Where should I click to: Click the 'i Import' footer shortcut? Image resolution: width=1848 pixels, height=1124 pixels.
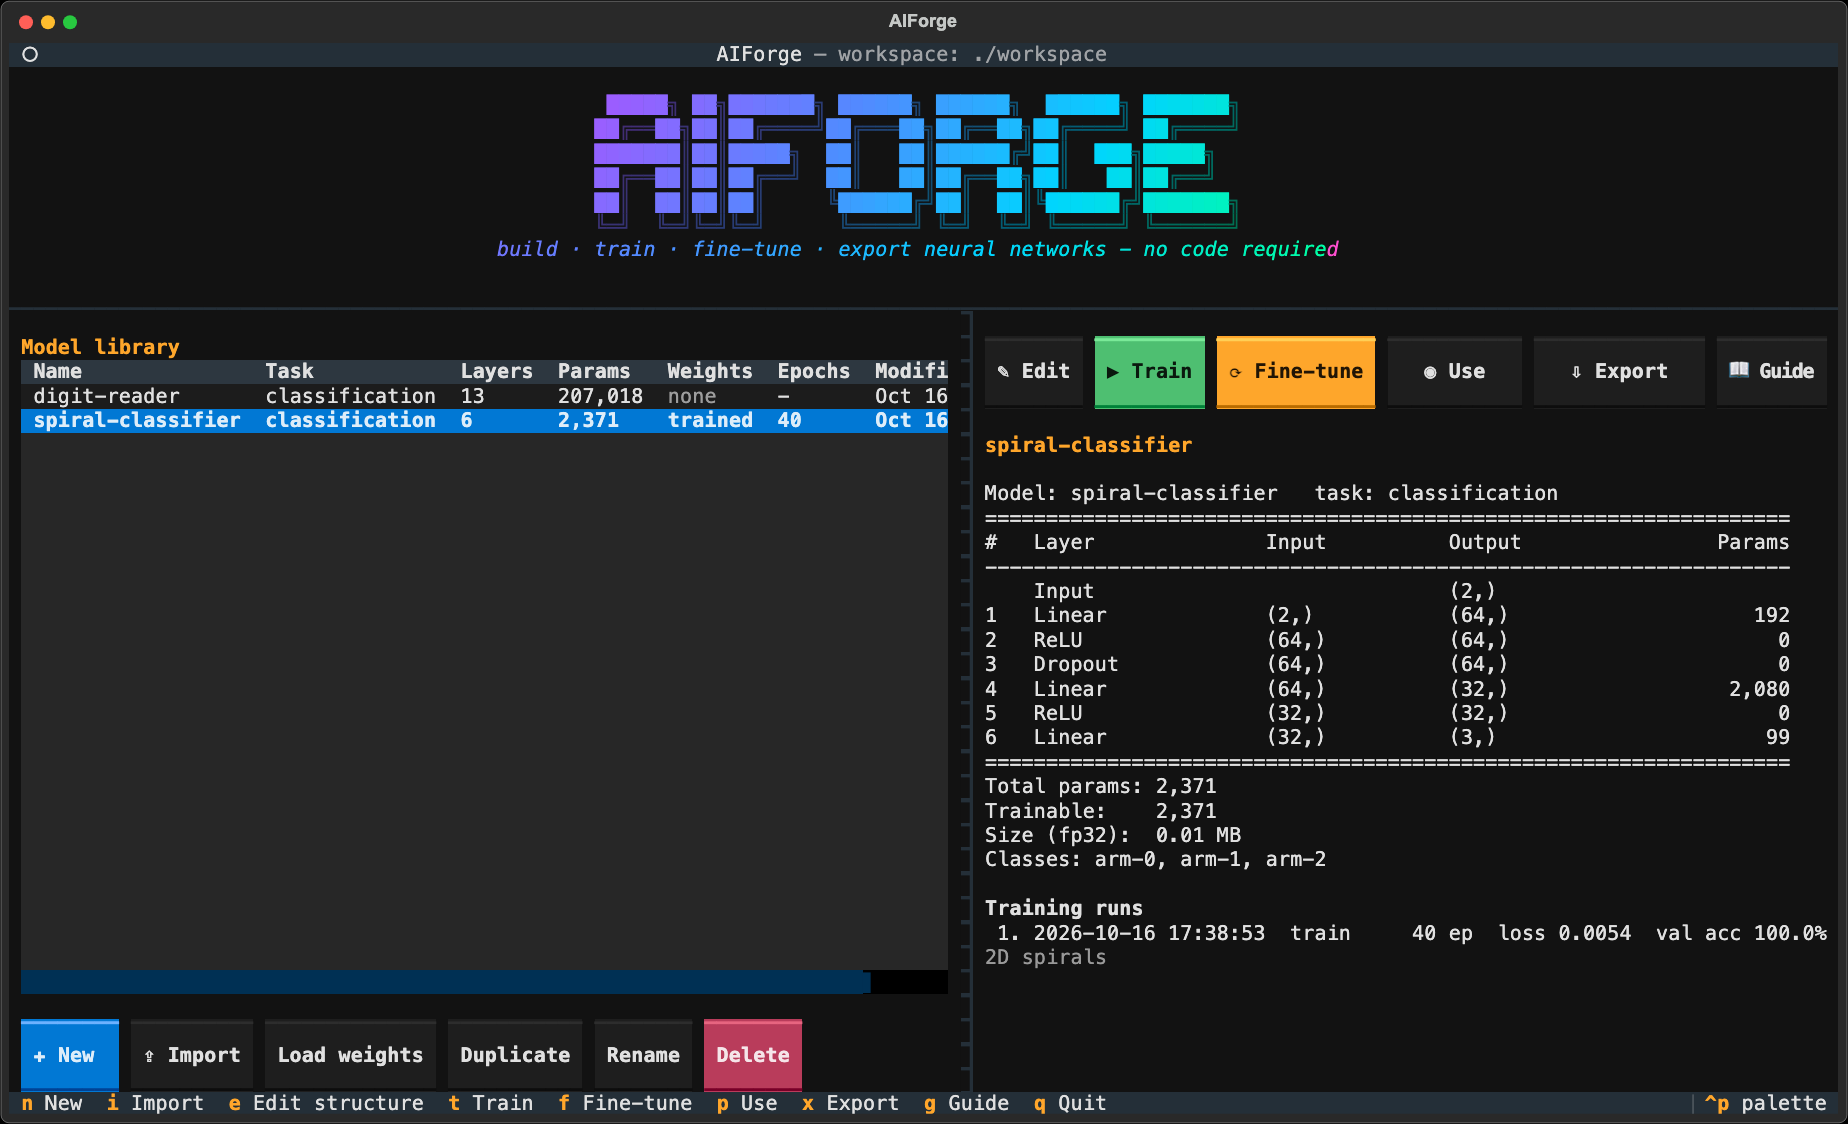[155, 1103]
